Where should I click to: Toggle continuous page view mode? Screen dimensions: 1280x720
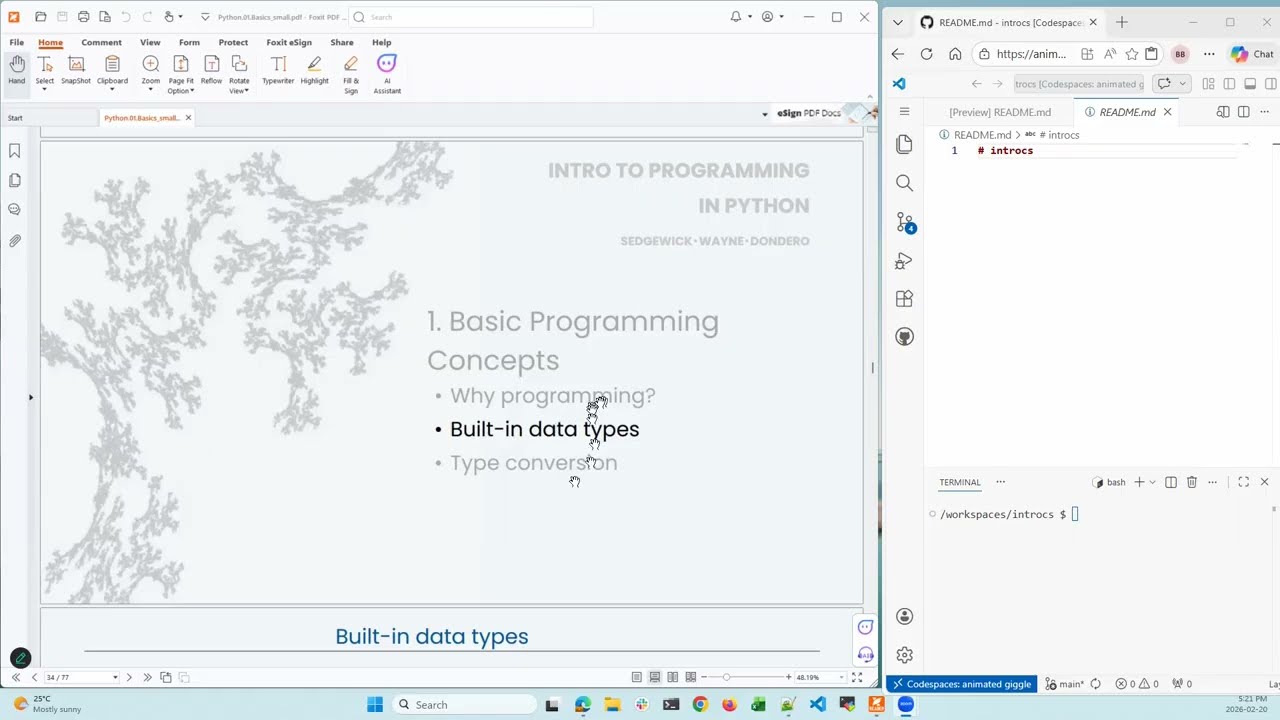(x=655, y=677)
